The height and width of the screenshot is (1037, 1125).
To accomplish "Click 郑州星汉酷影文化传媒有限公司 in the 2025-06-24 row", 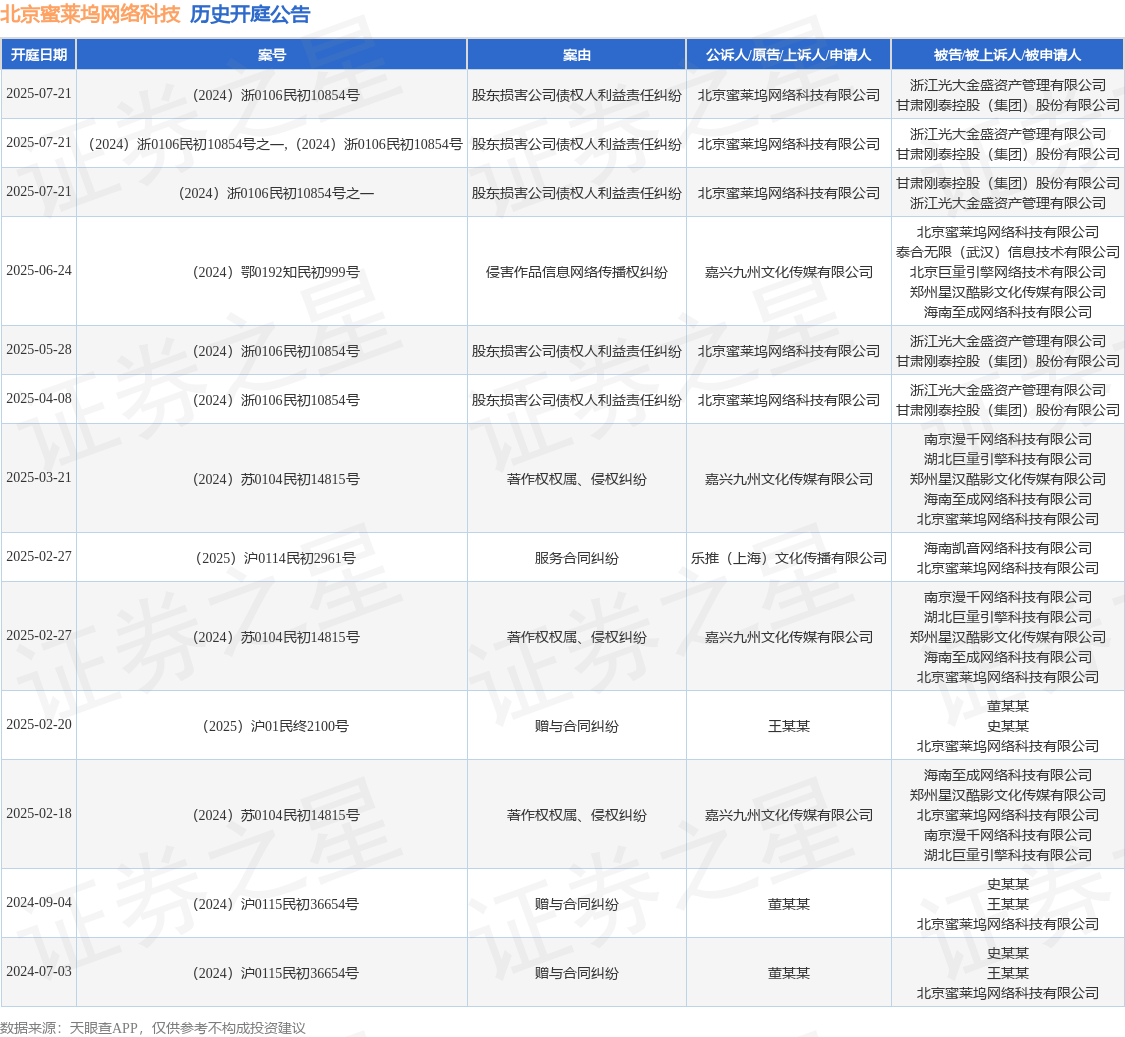I will (1007, 292).
